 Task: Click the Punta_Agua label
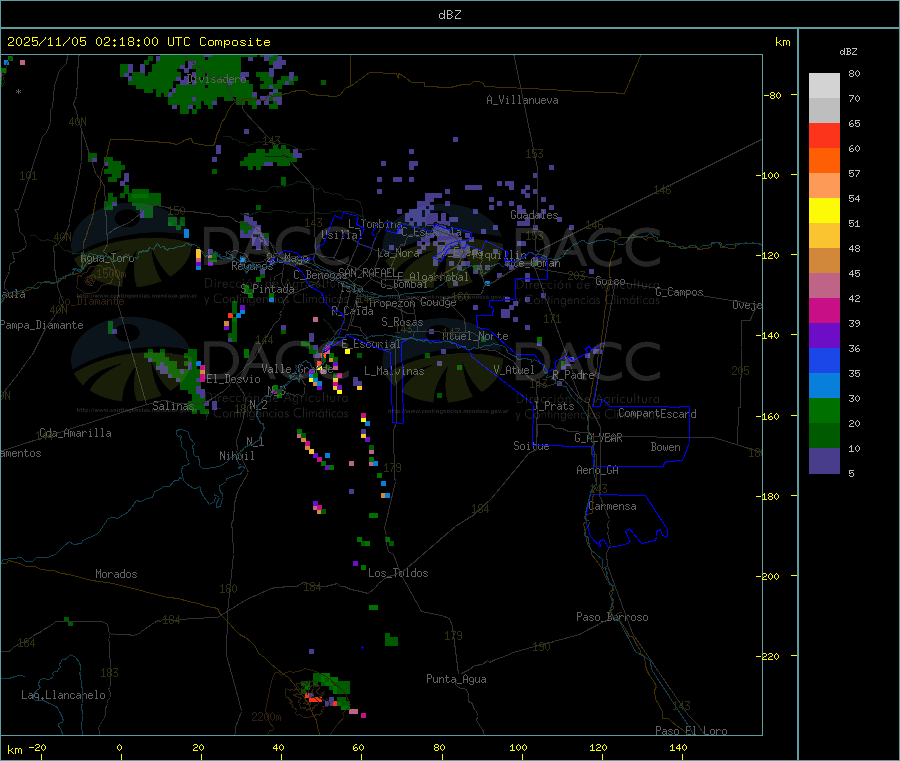coord(456,679)
